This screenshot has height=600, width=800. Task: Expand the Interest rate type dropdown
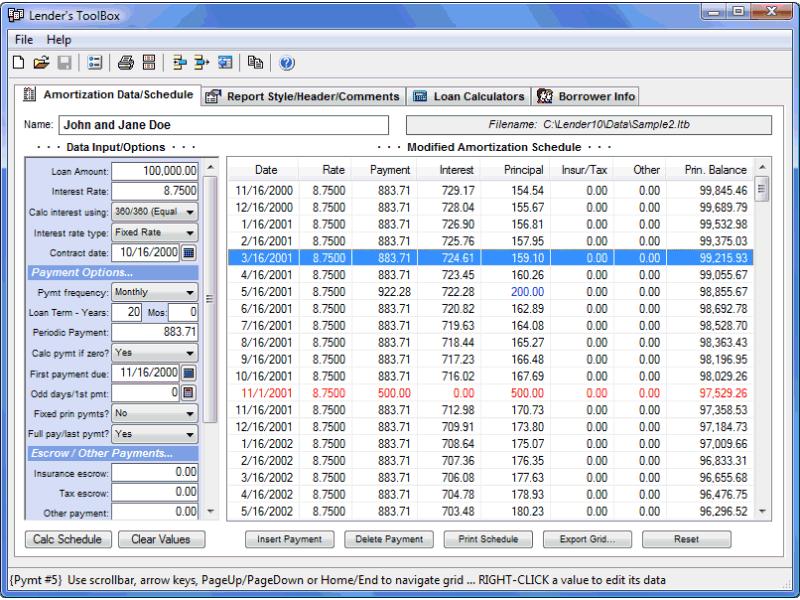pyautogui.click(x=190, y=233)
